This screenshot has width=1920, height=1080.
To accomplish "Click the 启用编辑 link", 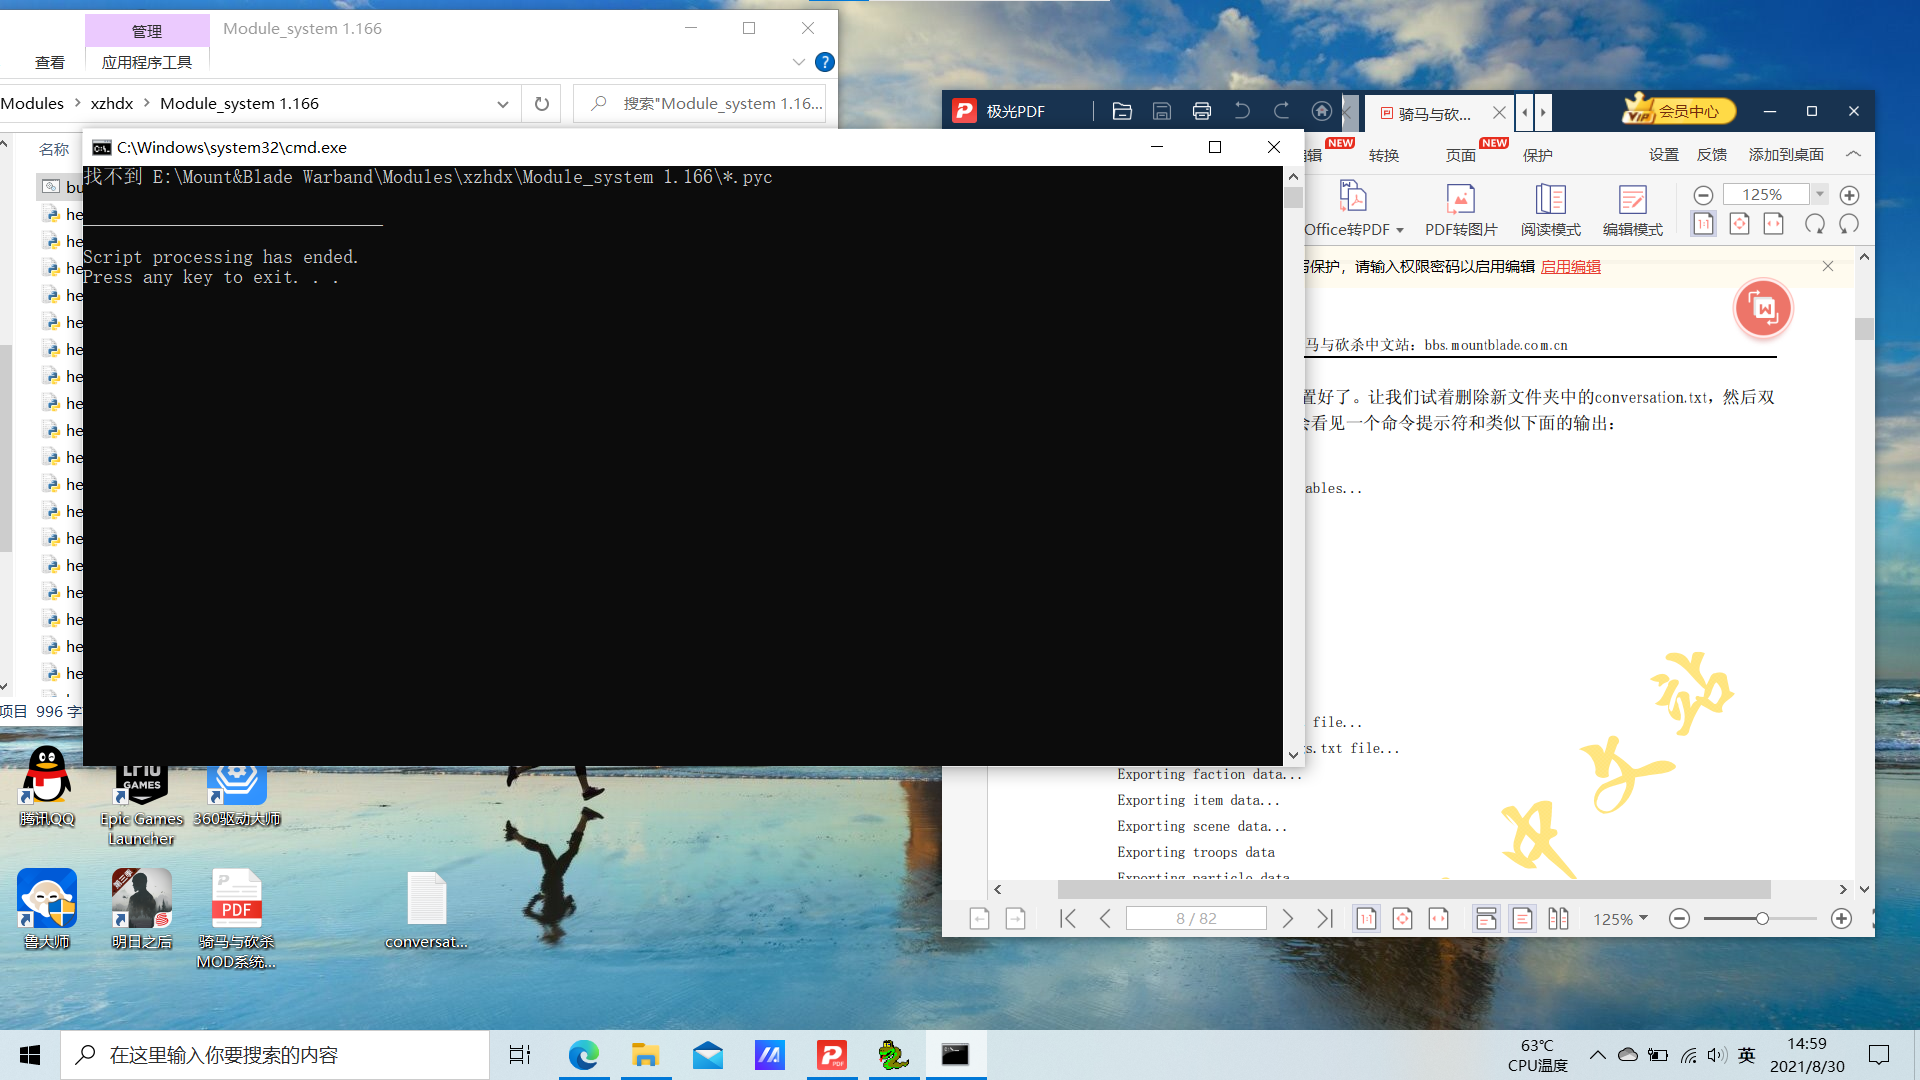I will pyautogui.click(x=1571, y=266).
